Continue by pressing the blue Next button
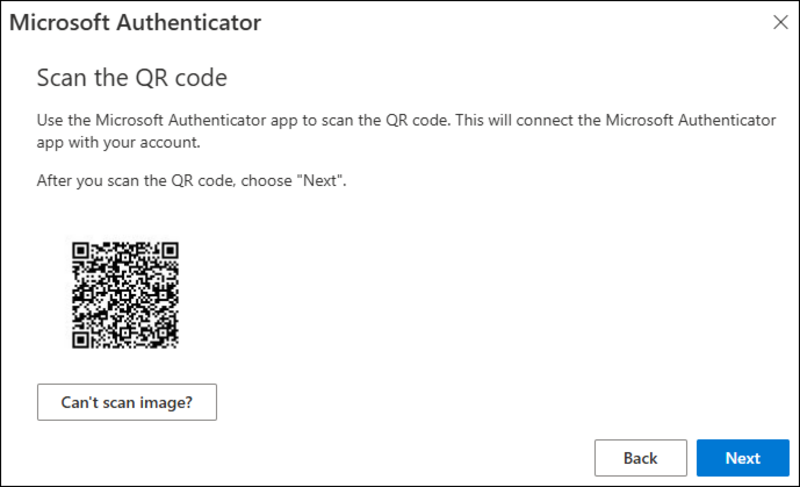 (743, 458)
